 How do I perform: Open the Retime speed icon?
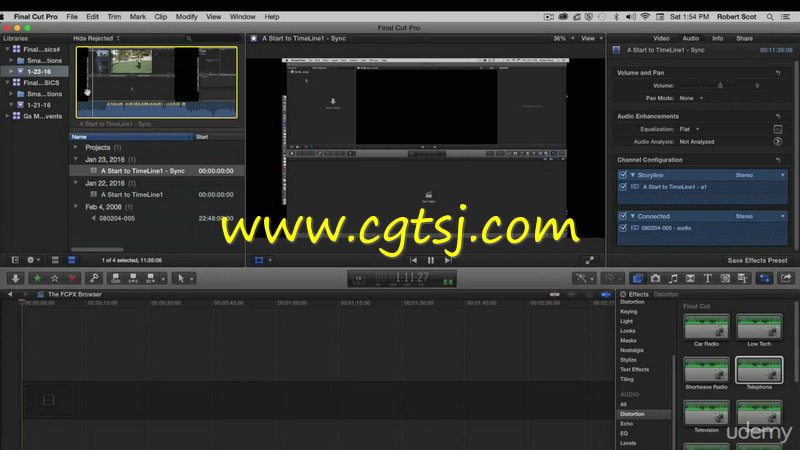pos(610,279)
